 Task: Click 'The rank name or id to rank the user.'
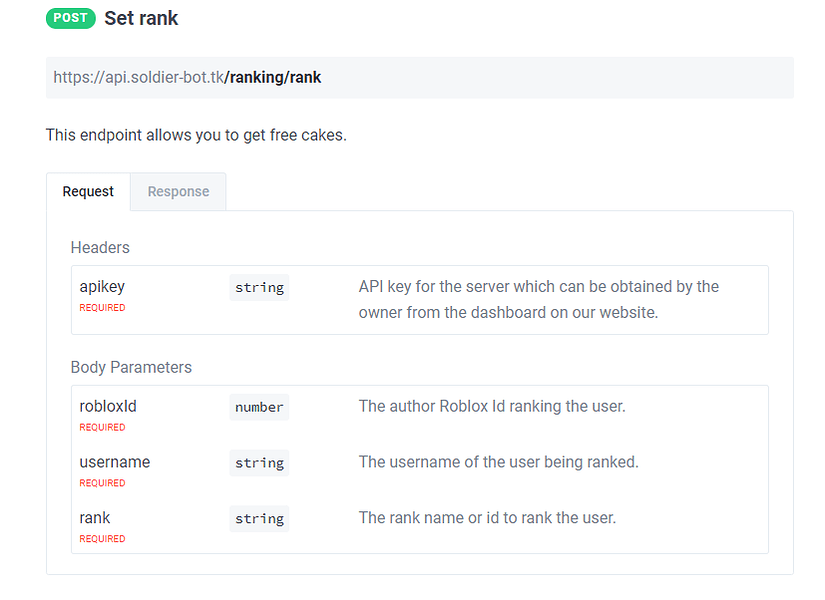pyautogui.click(x=487, y=518)
